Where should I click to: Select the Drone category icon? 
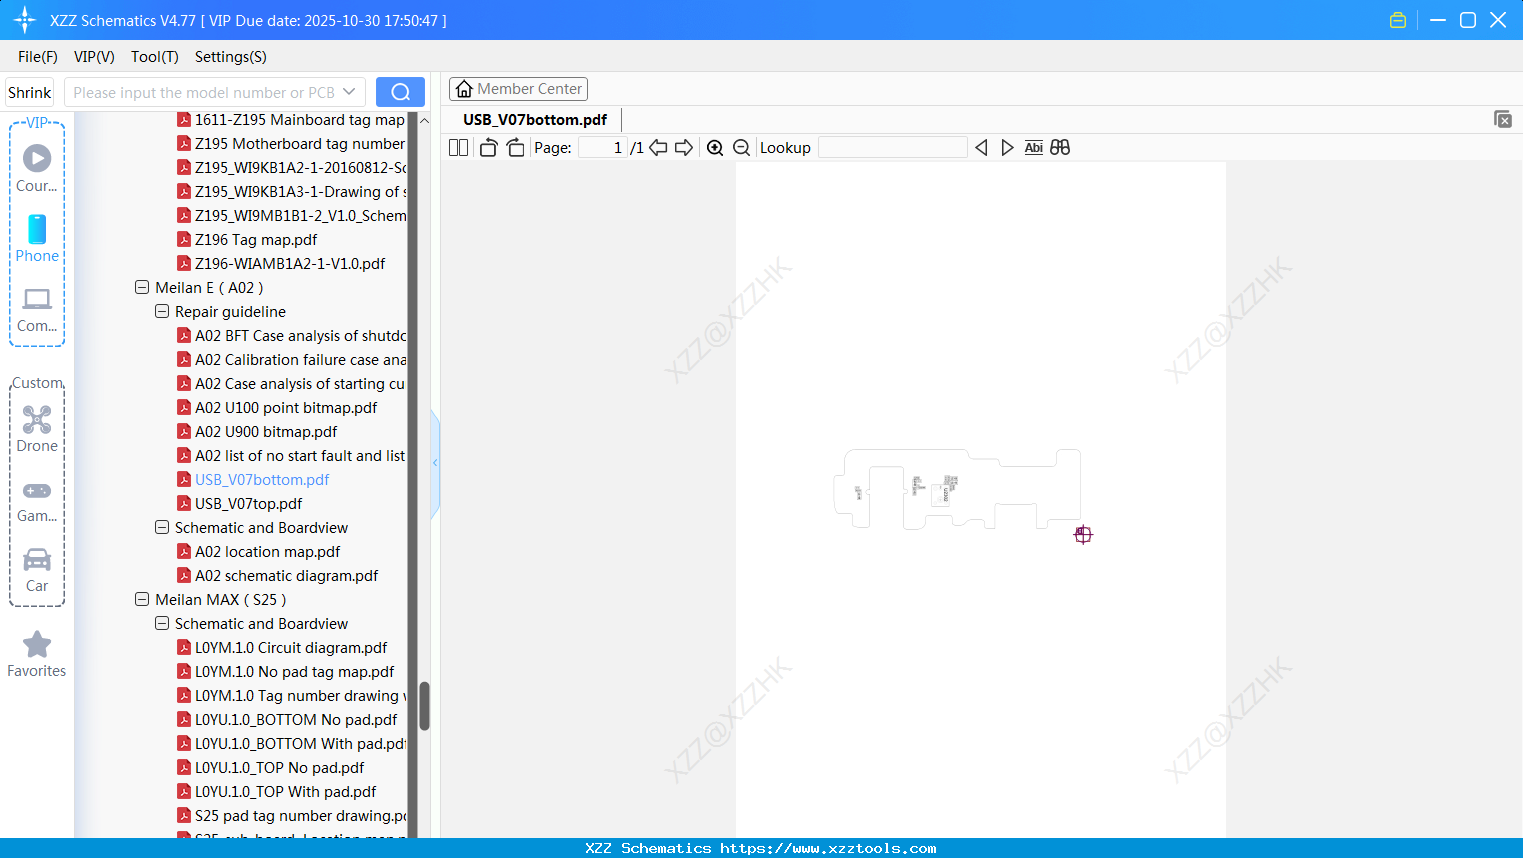pos(37,429)
